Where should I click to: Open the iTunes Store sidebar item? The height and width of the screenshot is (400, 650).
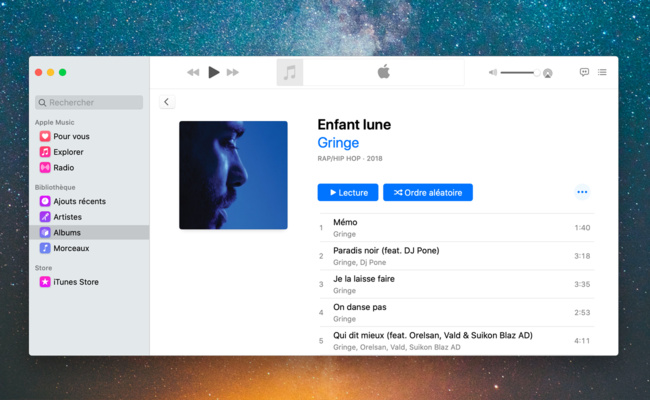pos(89,282)
